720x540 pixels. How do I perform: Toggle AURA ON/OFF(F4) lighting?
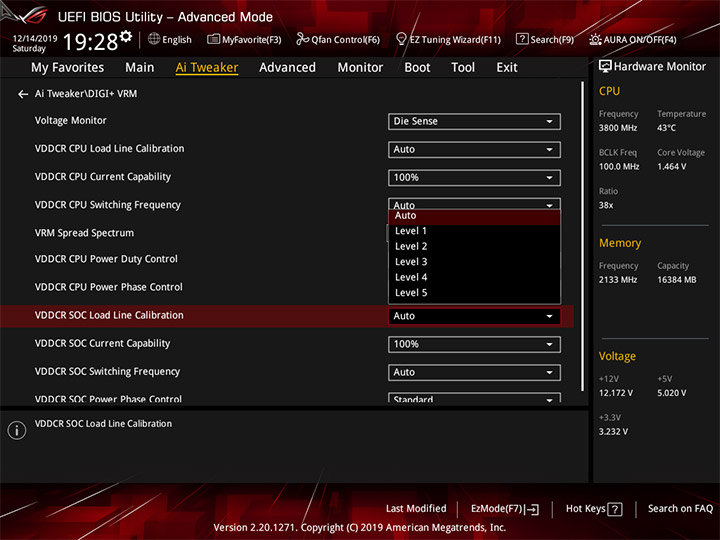point(633,39)
